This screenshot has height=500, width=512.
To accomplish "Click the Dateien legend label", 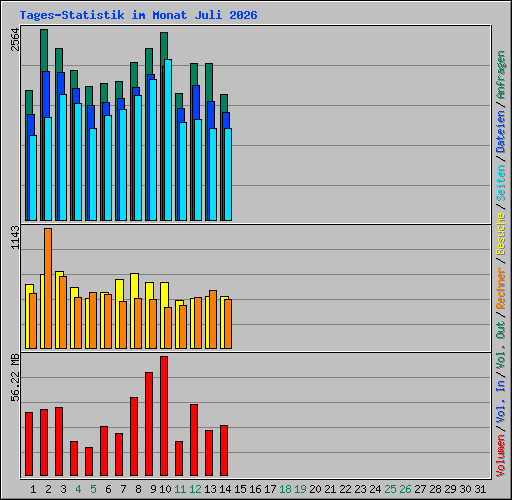I will (501, 132).
